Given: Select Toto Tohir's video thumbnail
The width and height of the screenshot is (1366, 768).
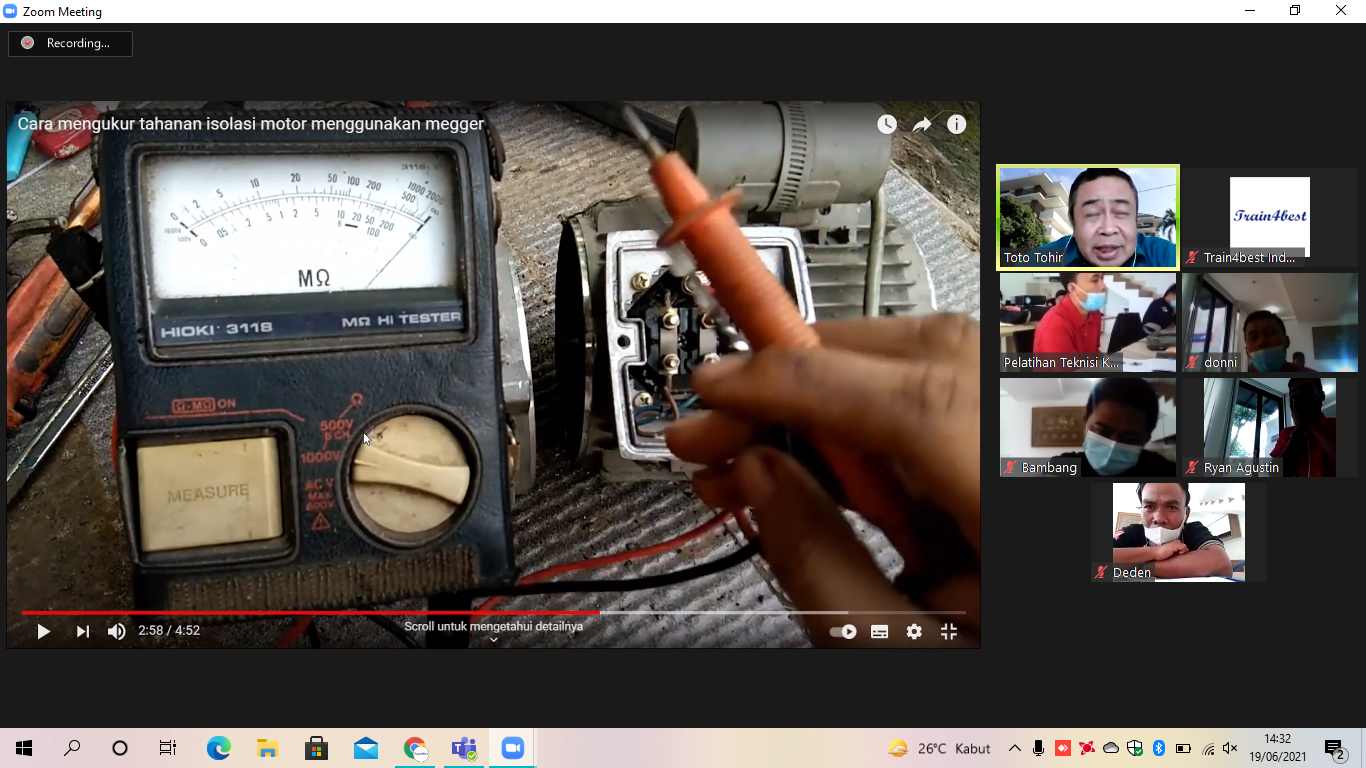Looking at the screenshot, I should tap(1088, 217).
